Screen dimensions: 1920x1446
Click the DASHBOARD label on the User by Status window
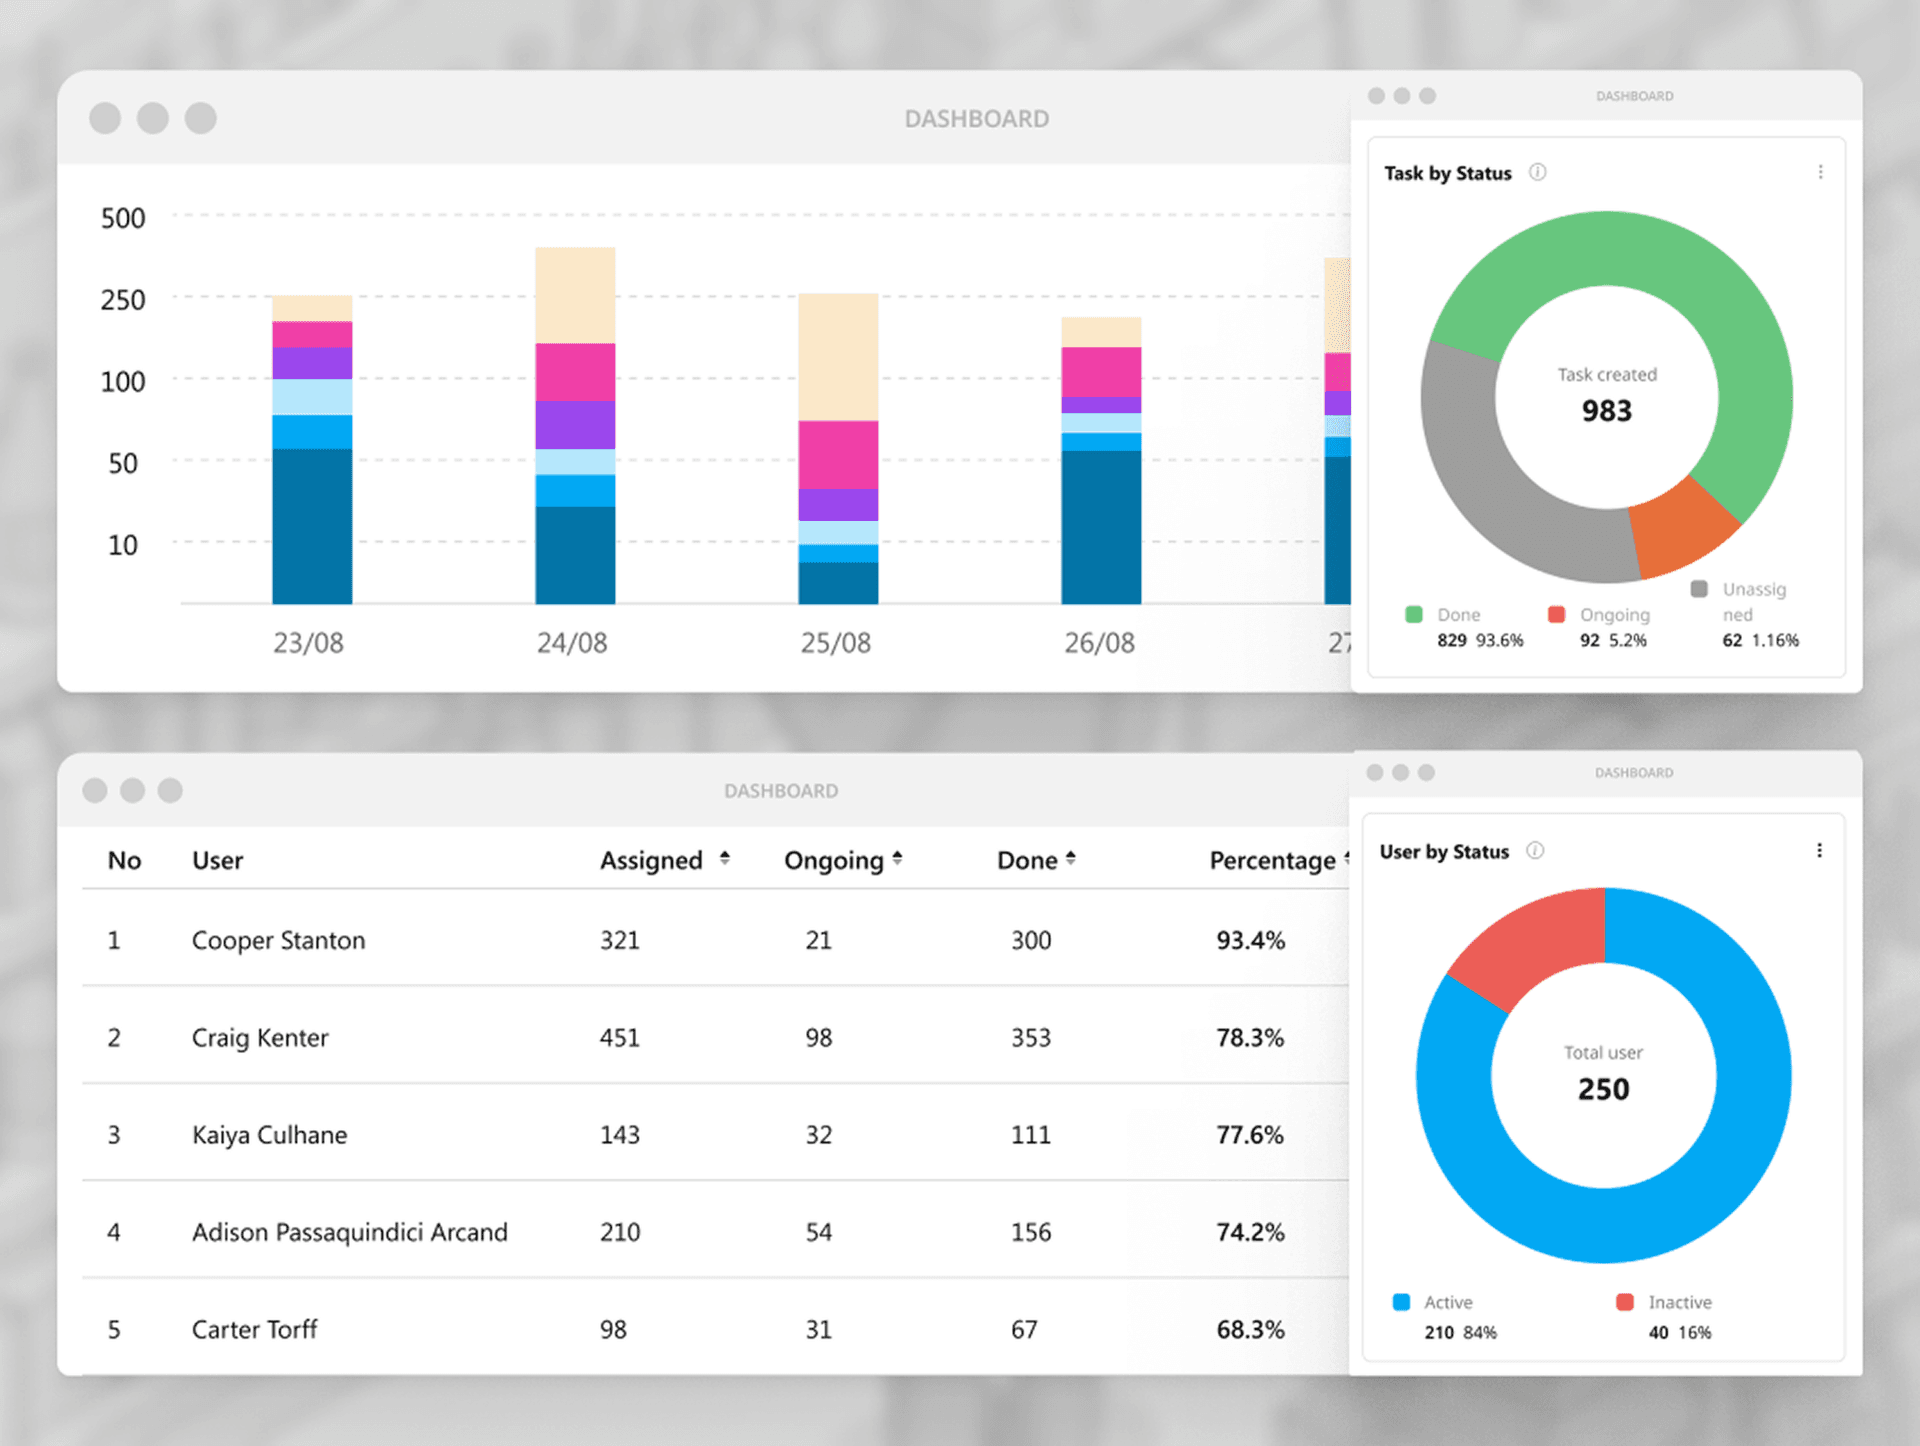(1634, 771)
